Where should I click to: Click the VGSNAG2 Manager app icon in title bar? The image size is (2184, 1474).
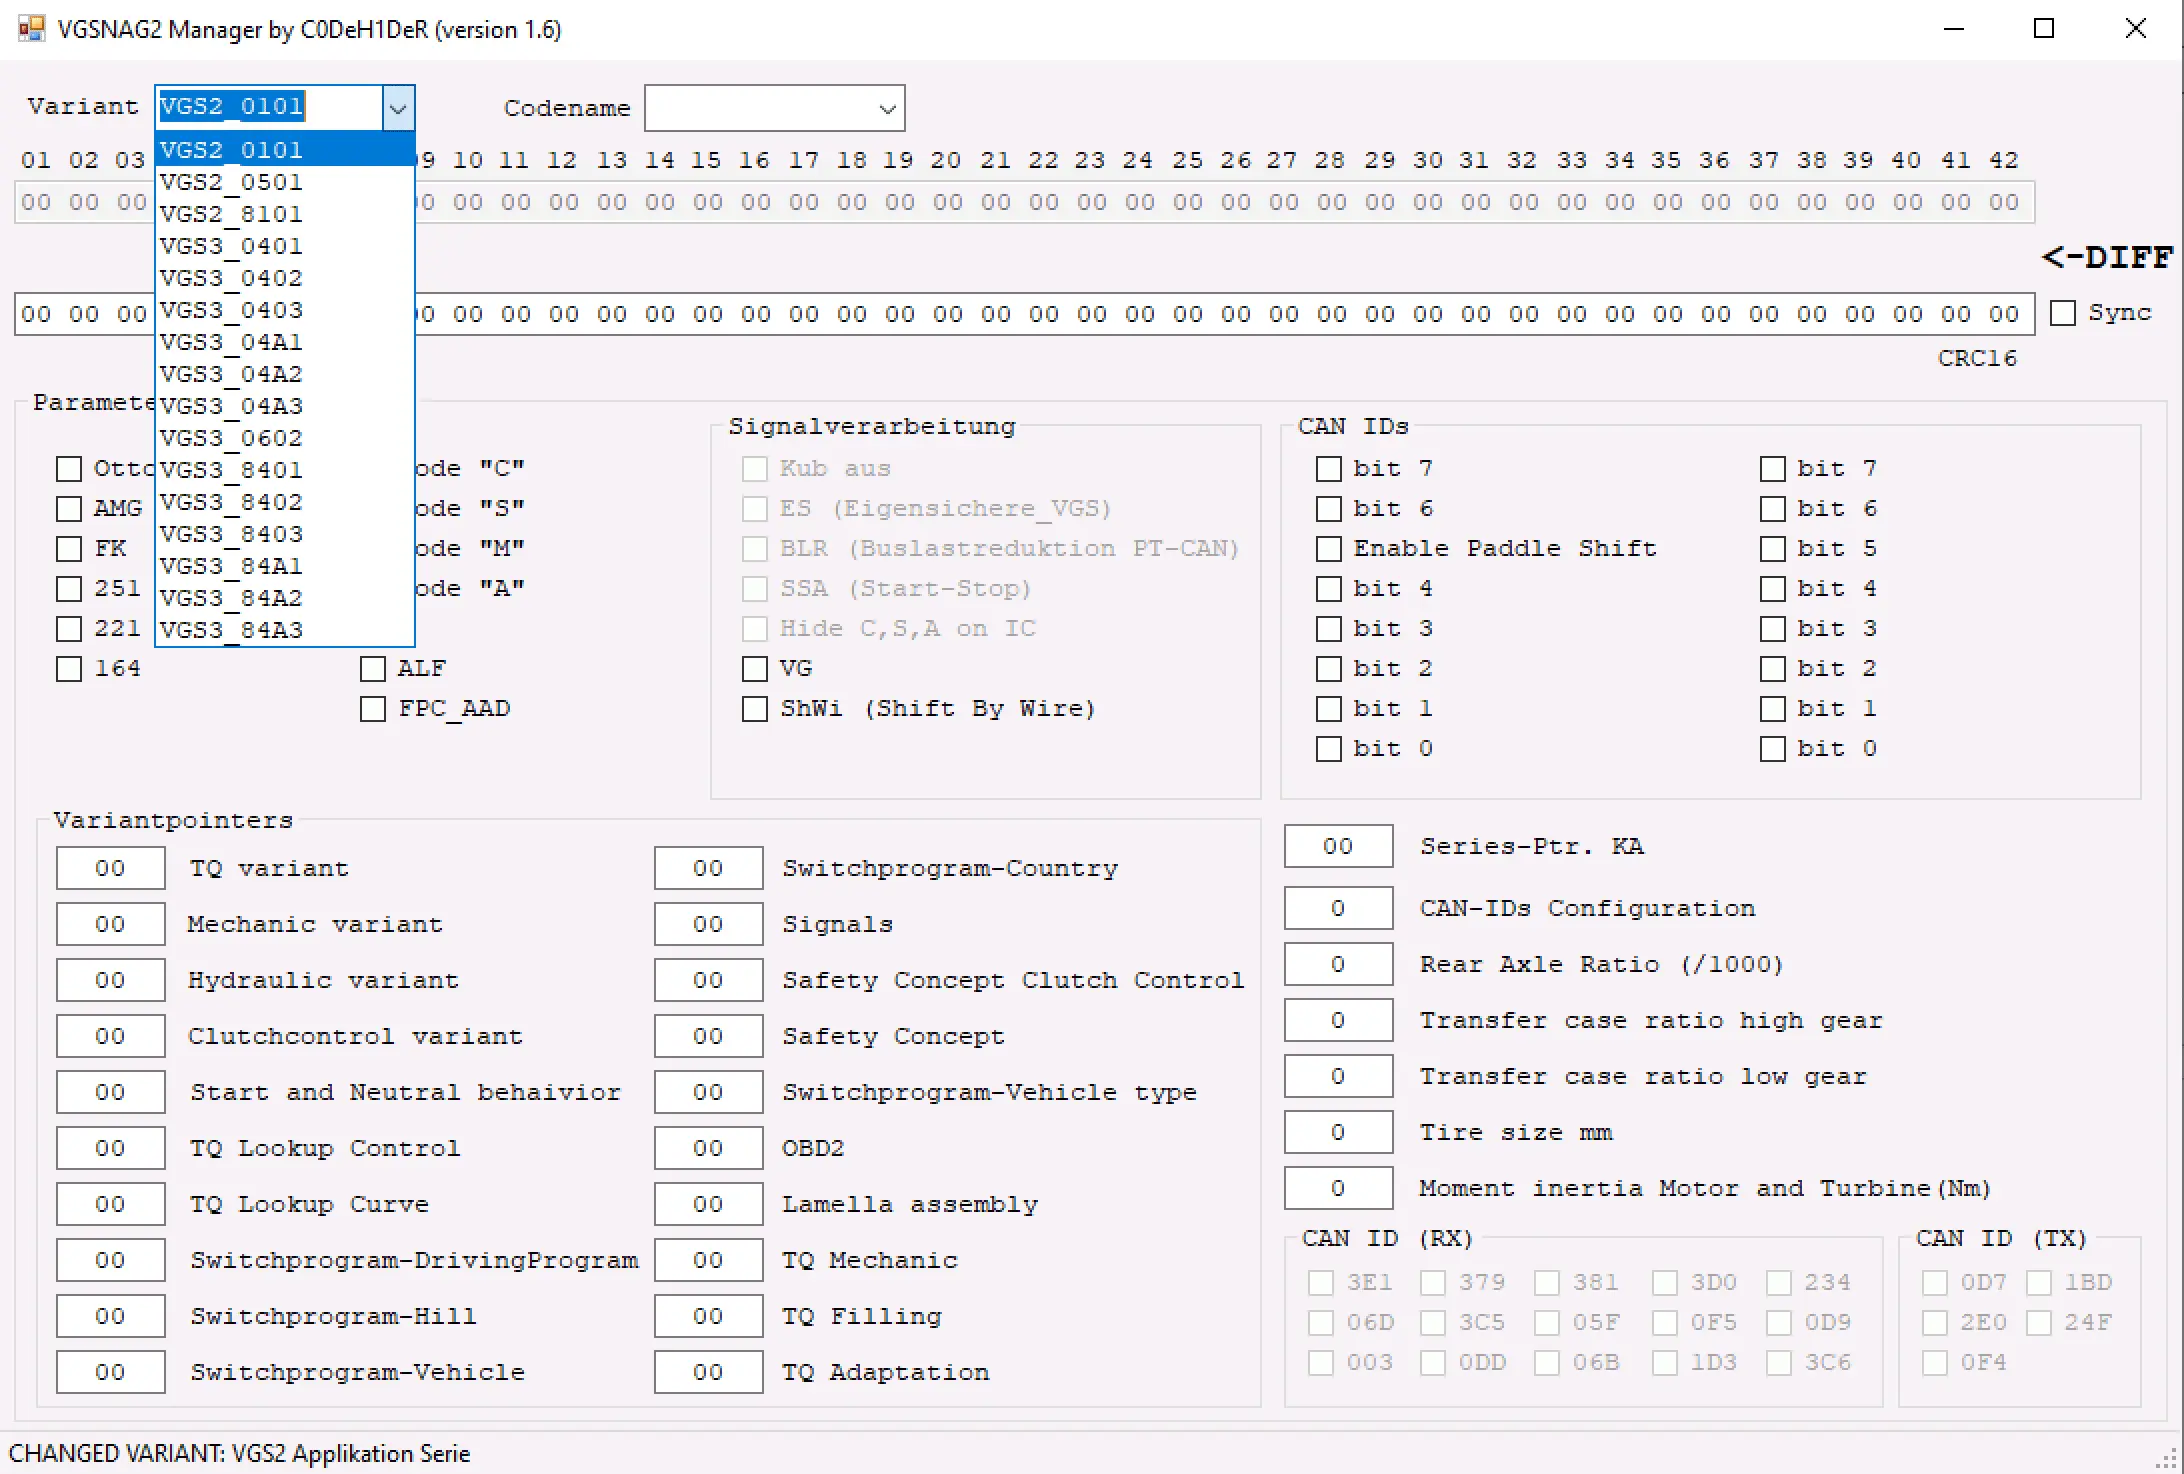tap(31, 28)
